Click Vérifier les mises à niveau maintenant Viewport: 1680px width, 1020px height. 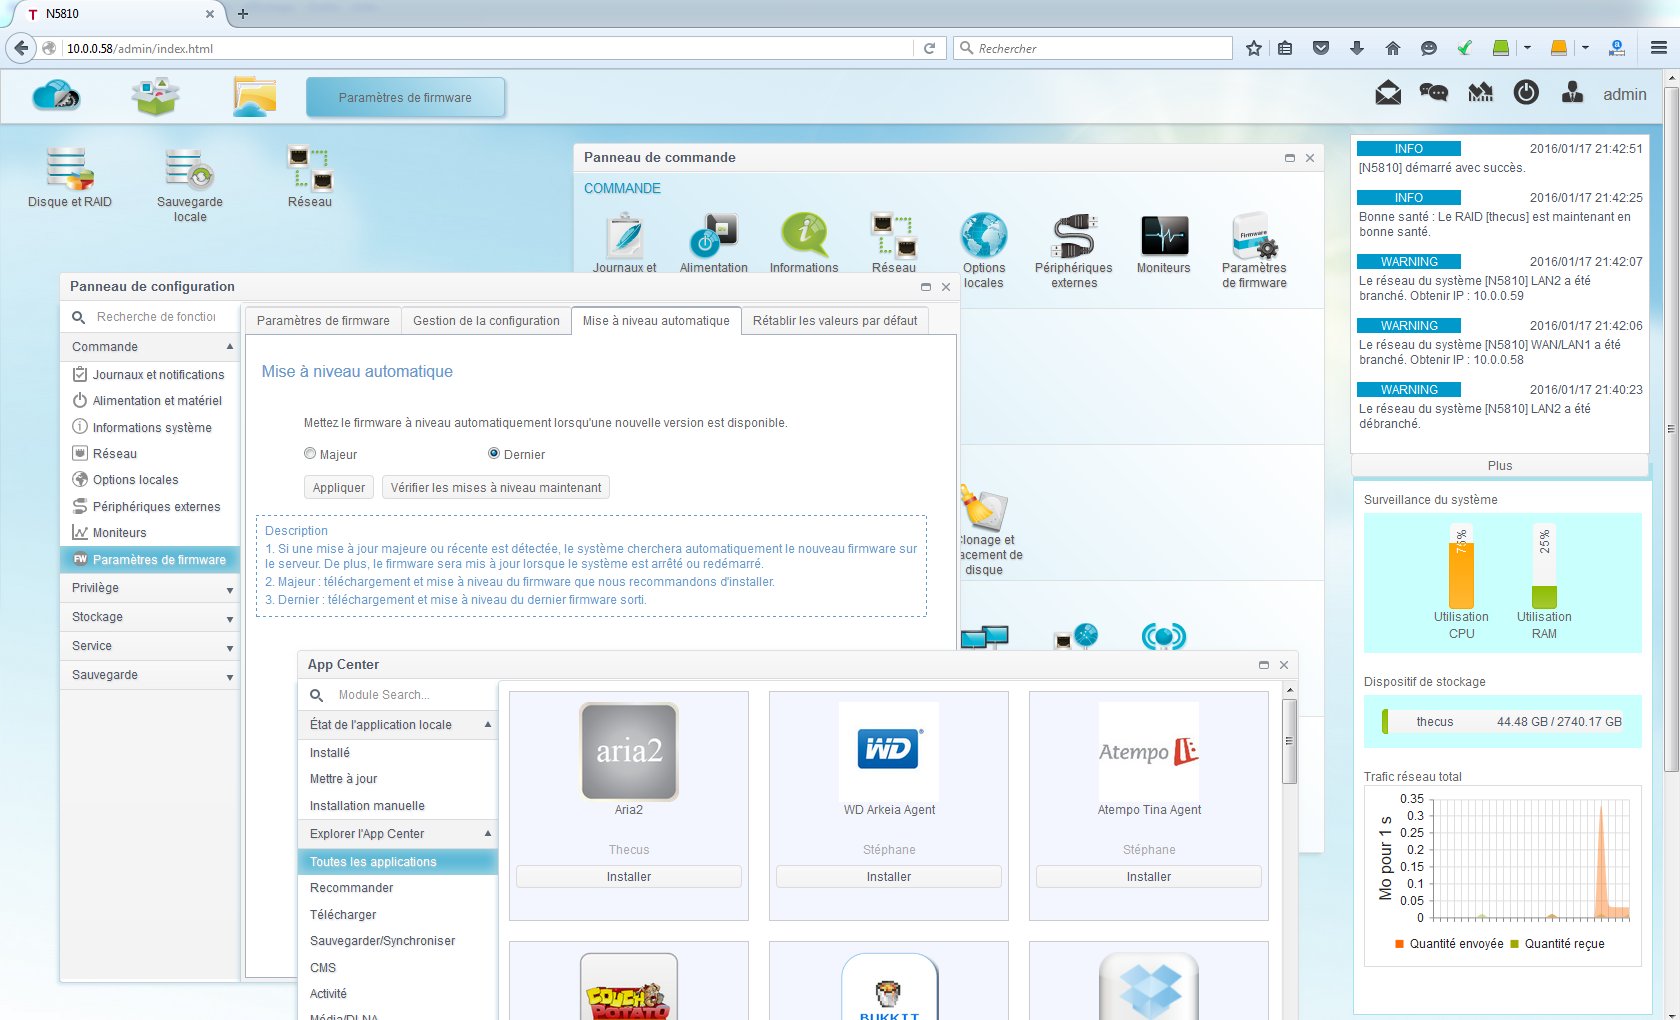click(496, 488)
